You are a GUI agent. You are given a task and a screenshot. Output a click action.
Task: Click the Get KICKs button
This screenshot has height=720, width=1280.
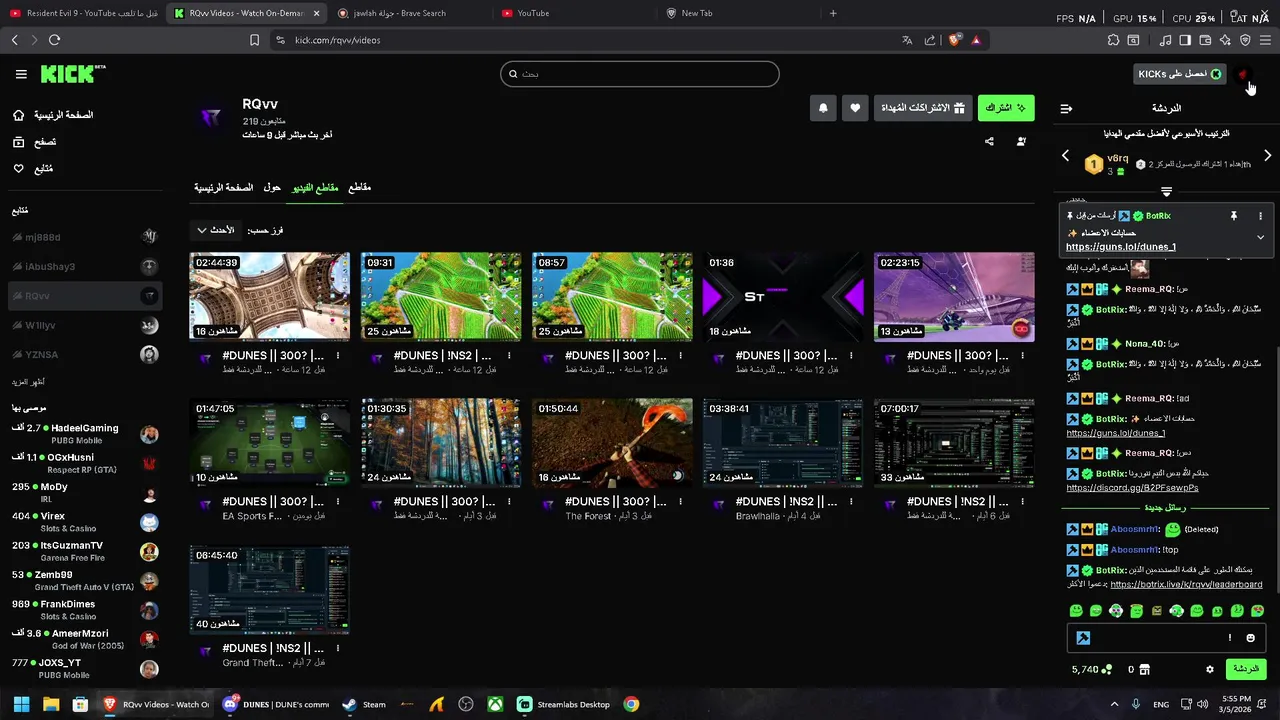click(1180, 74)
